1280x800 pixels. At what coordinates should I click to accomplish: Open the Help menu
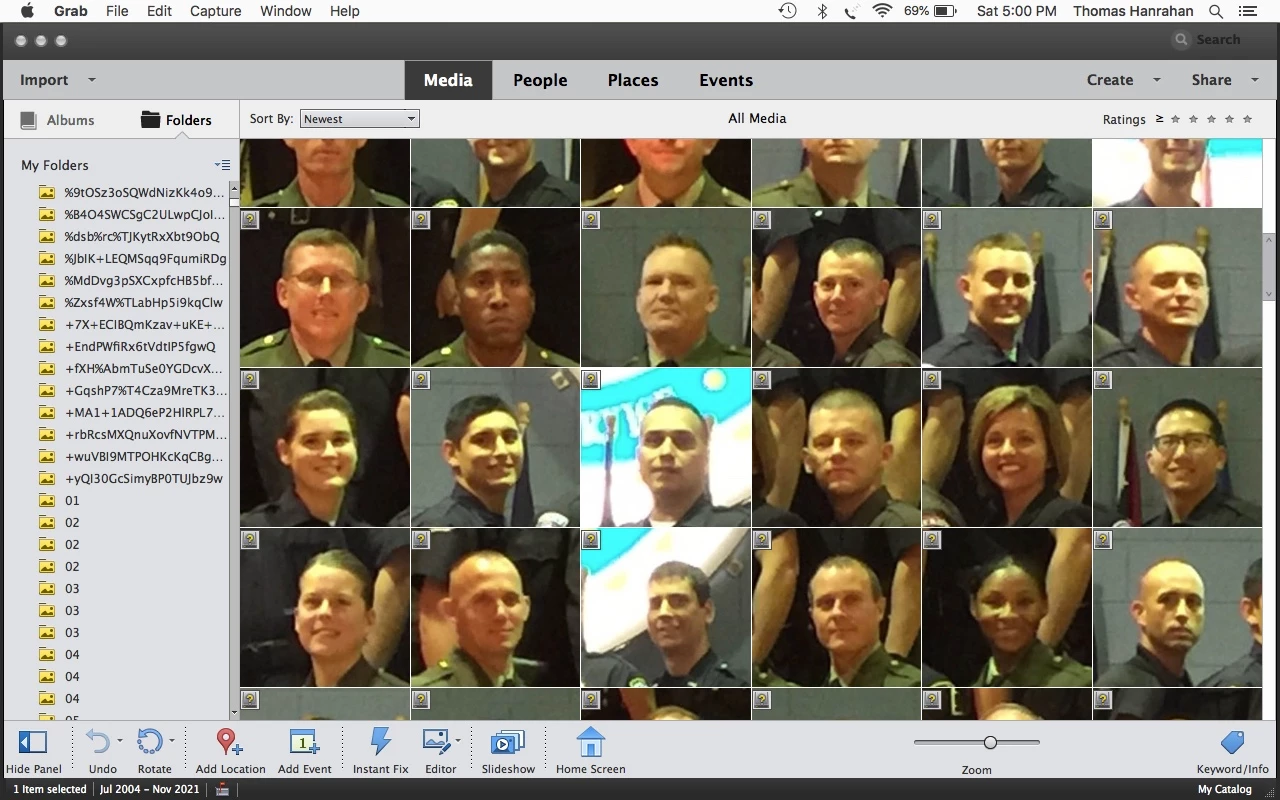pos(345,11)
